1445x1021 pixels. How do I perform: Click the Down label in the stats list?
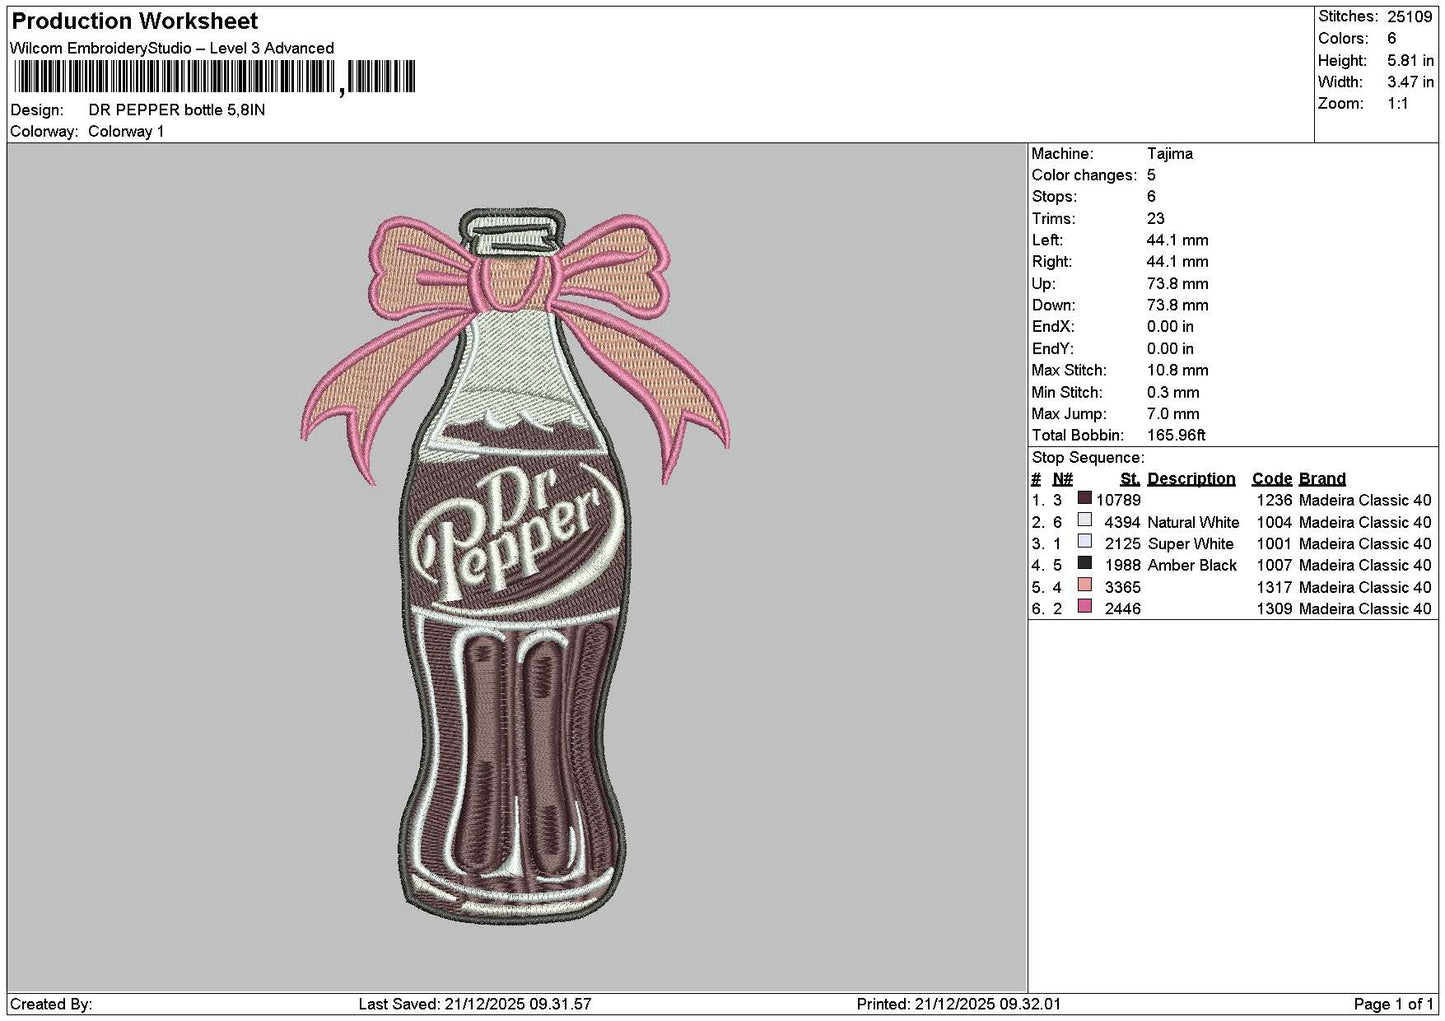click(x=1054, y=306)
